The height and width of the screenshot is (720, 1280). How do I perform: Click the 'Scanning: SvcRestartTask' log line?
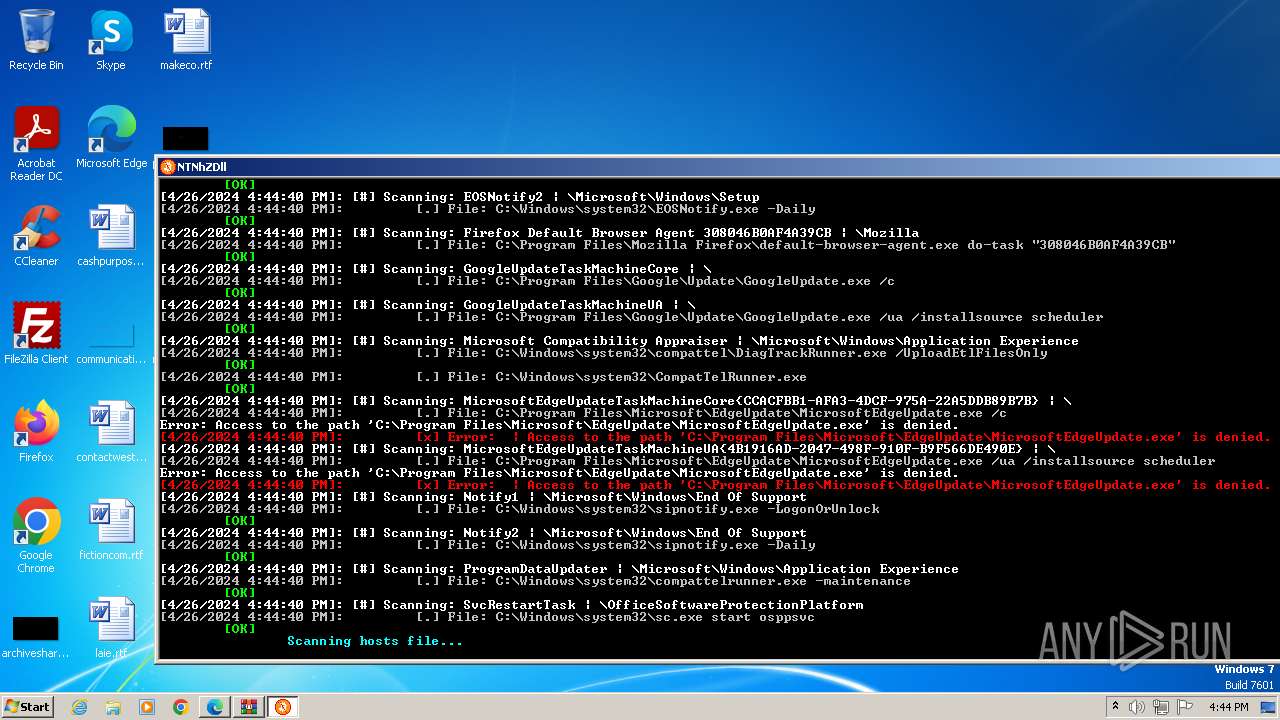tap(511, 605)
